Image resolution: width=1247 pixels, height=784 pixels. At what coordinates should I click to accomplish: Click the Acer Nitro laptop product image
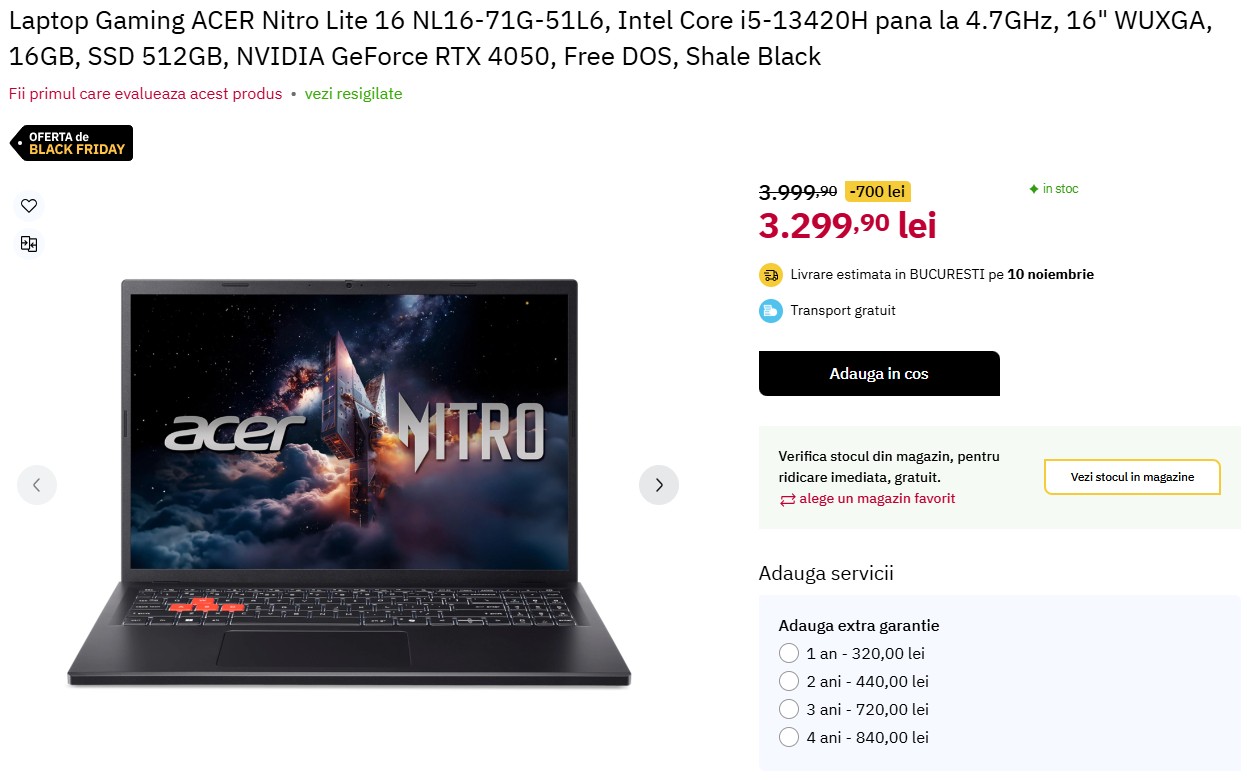coord(349,483)
